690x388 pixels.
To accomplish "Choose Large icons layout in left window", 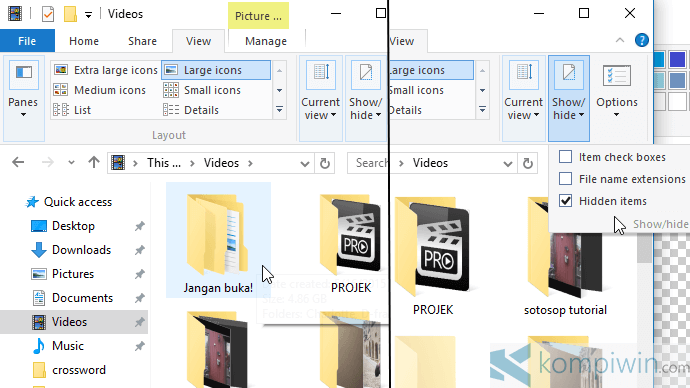I will click(216, 70).
